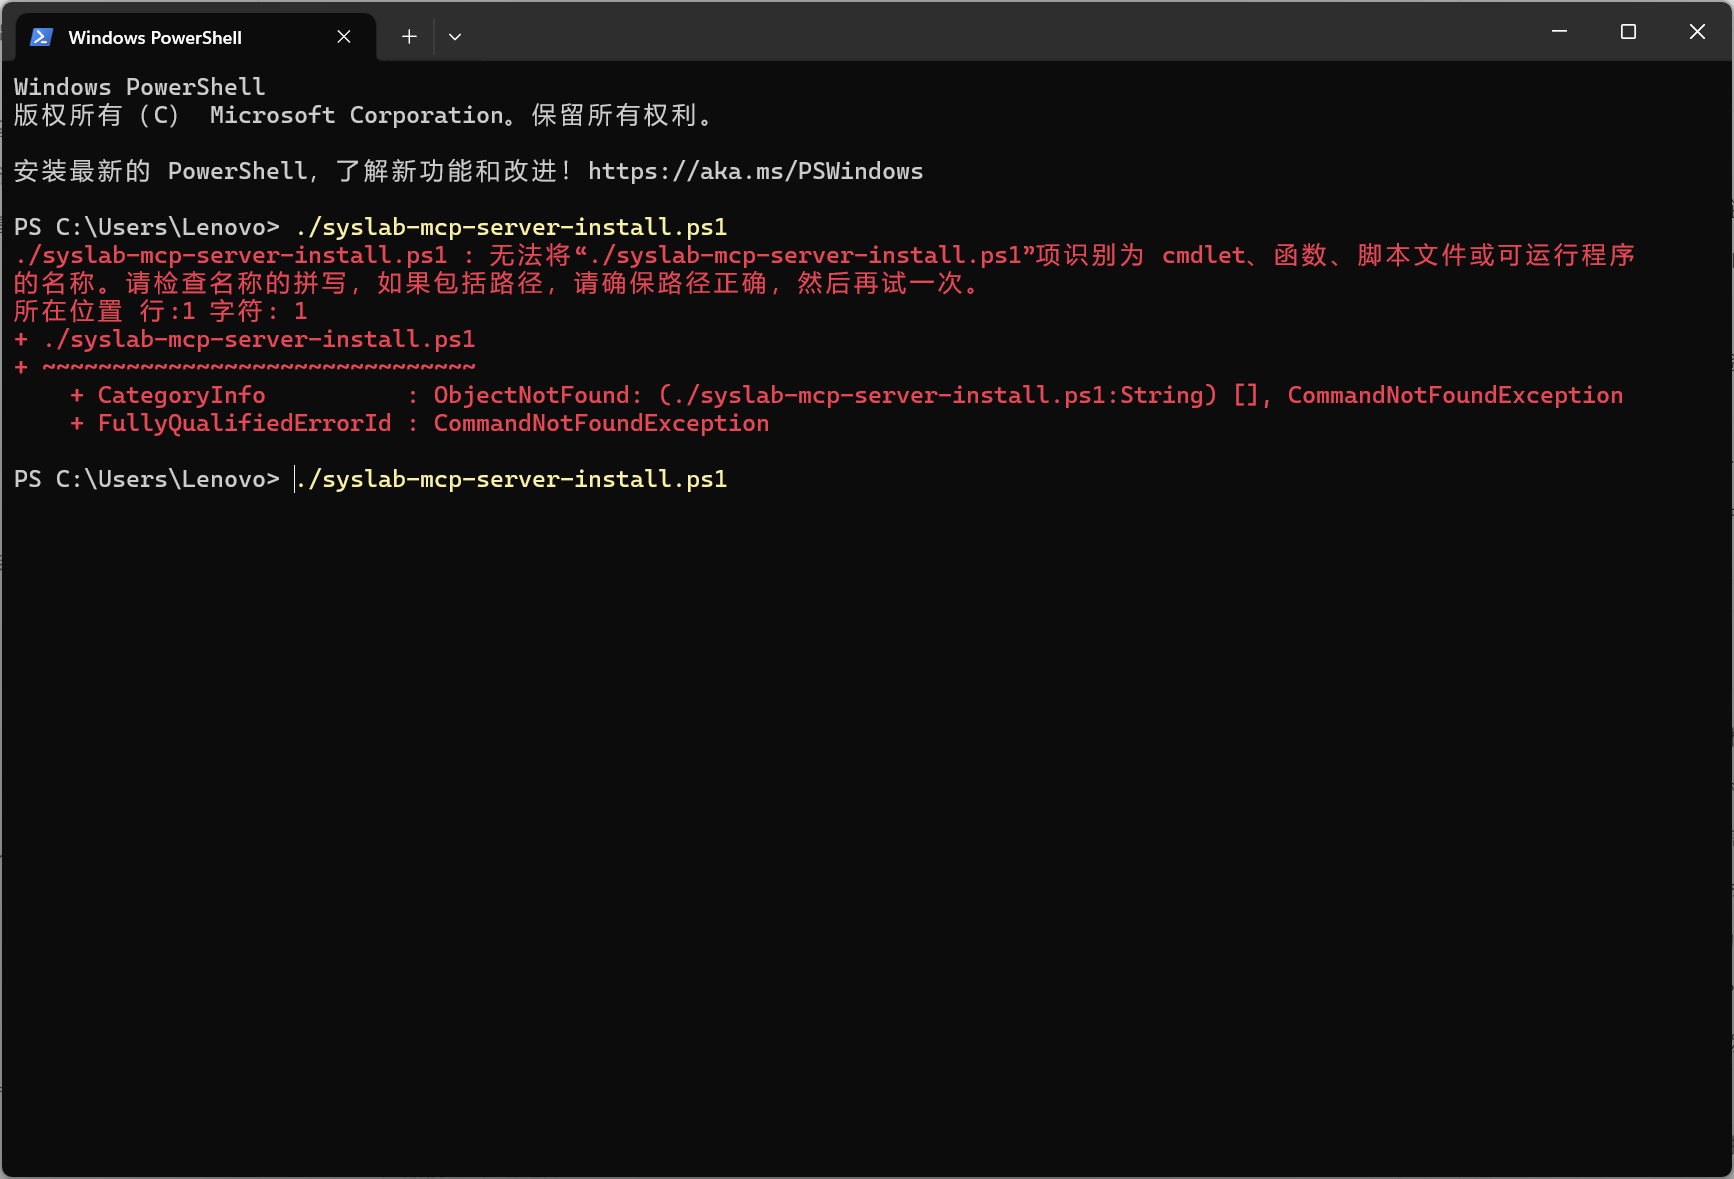Screen dimensions: 1734x1179
Task: Expand the new-tab profile dropdown arrow
Action: click(x=455, y=37)
